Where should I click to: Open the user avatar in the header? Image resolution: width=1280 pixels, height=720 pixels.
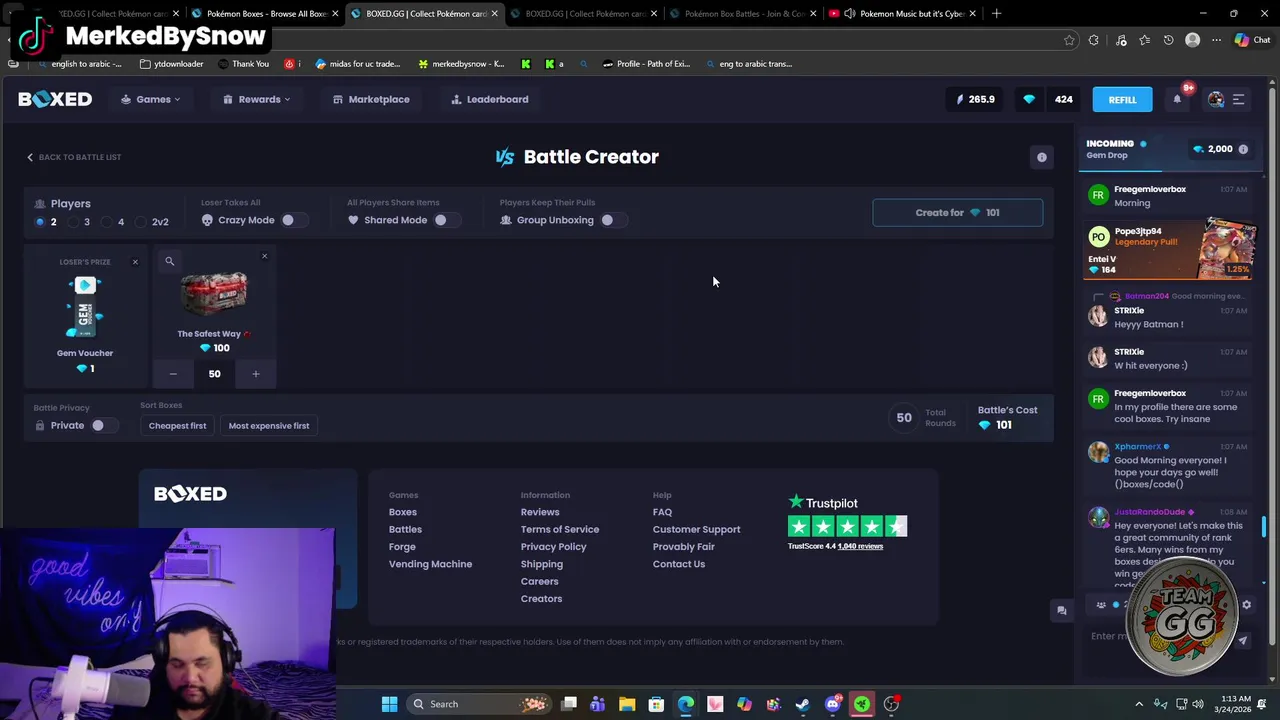tap(1216, 99)
